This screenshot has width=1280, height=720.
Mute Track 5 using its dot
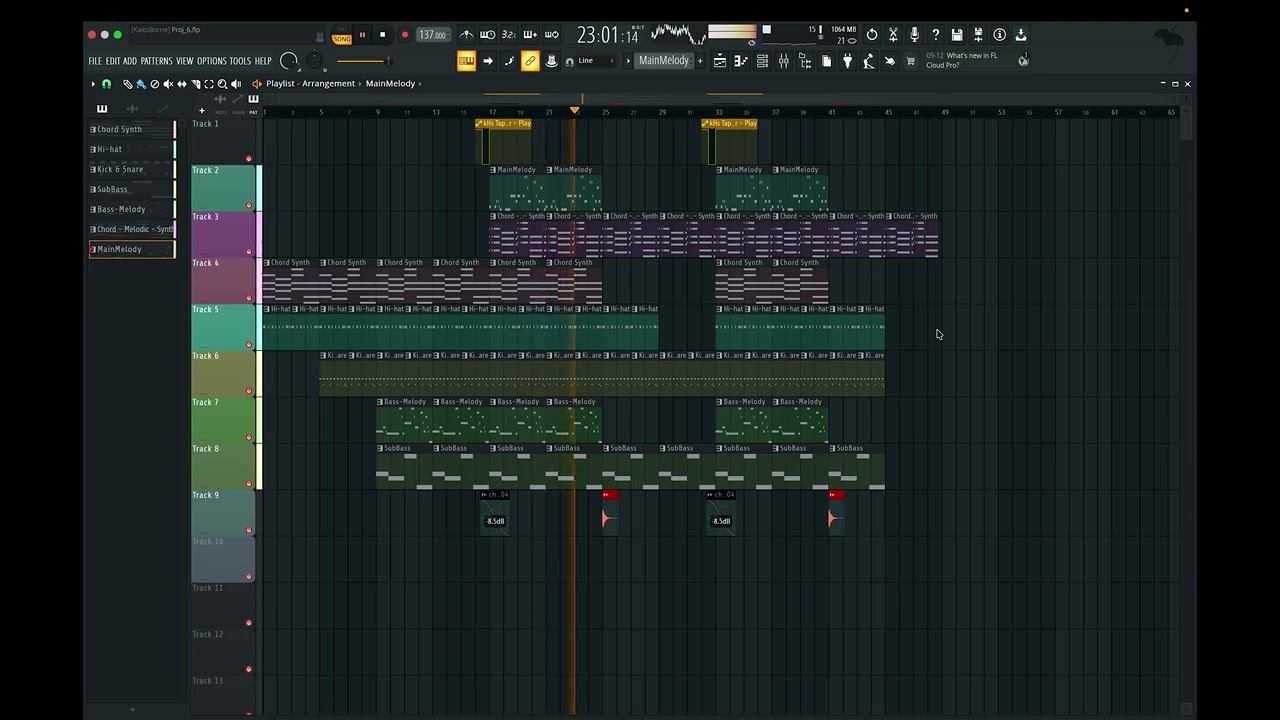pyautogui.click(x=249, y=344)
